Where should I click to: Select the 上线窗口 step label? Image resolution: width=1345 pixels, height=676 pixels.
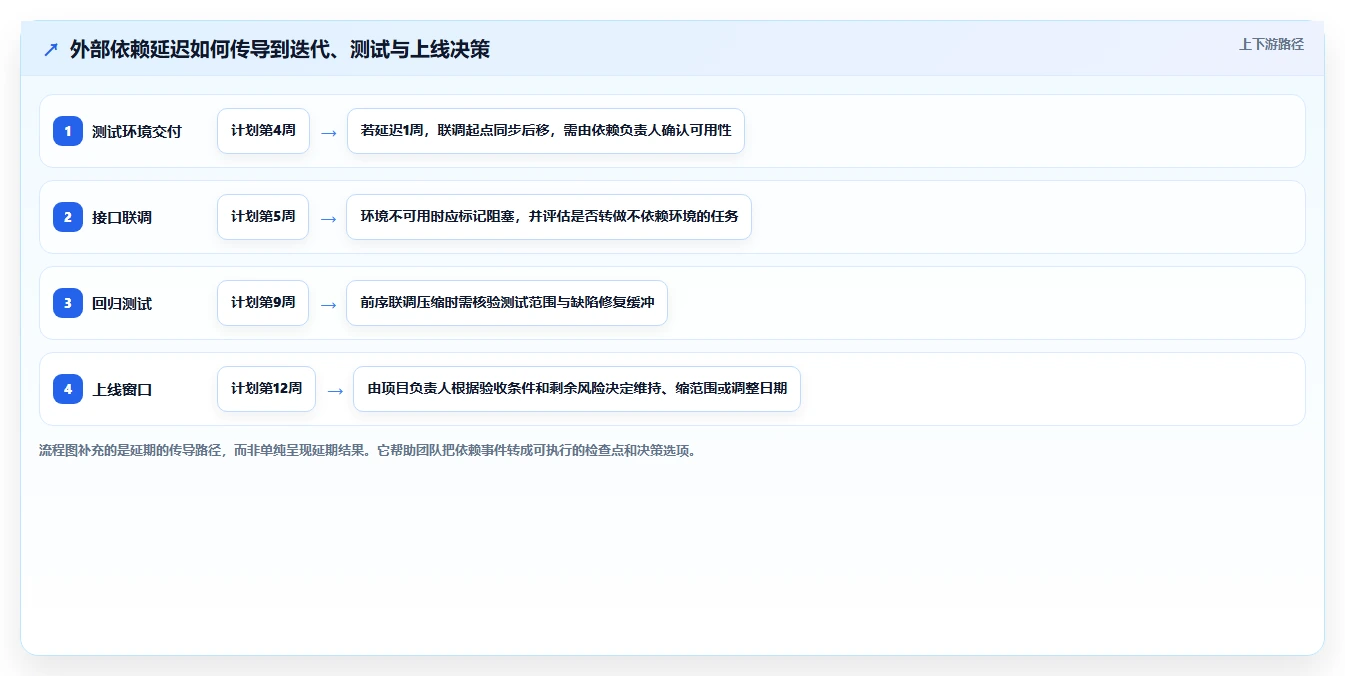click(x=122, y=389)
